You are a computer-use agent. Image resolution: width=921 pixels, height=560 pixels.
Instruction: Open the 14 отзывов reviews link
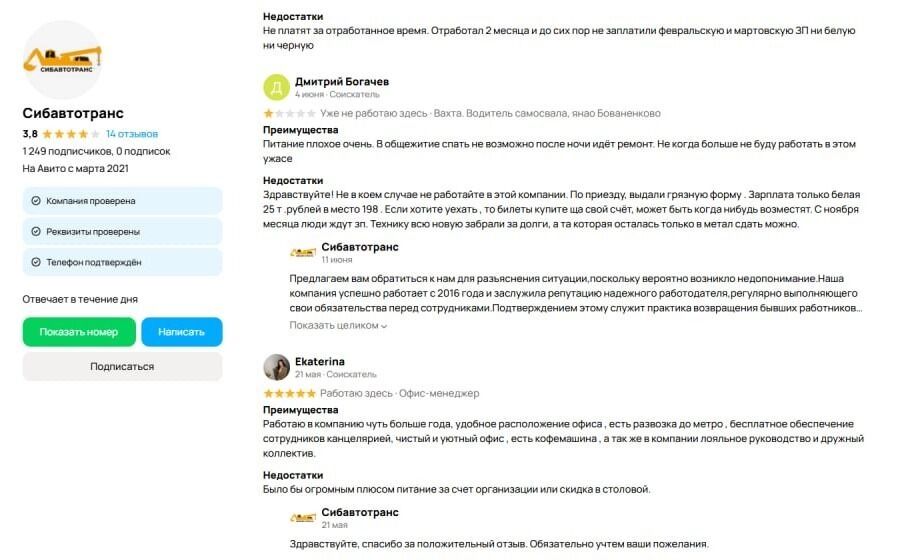(x=132, y=134)
